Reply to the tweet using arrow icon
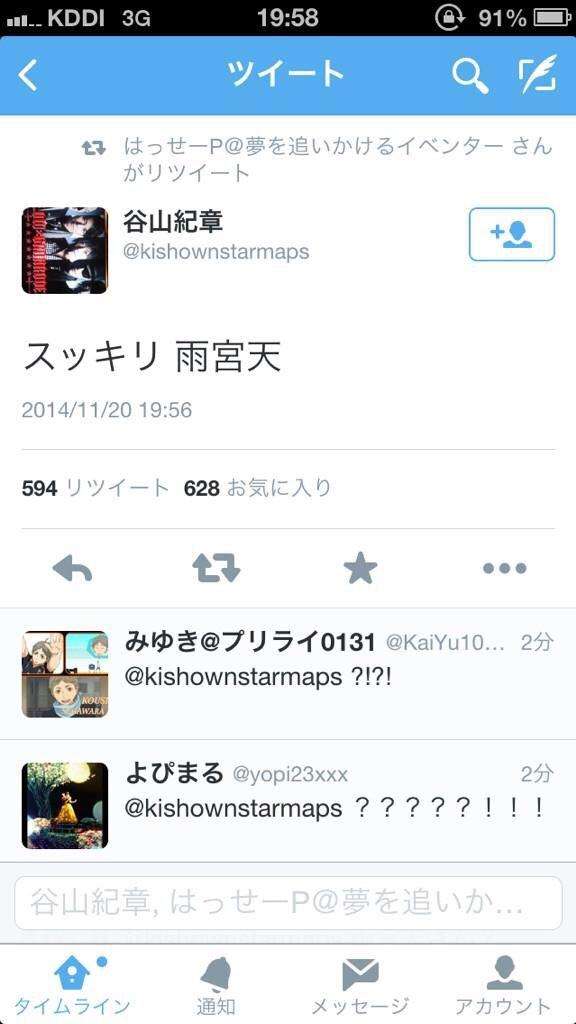This screenshot has width=576, height=1024. click(x=72, y=568)
